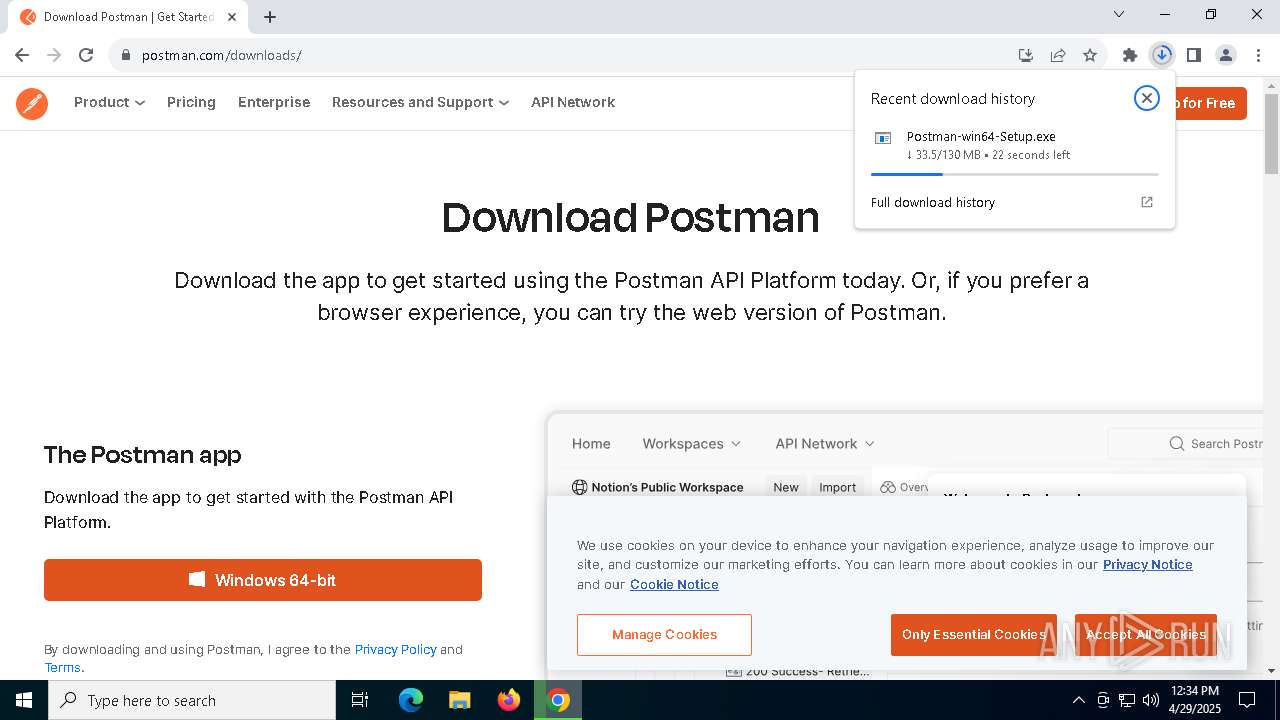The width and height of the screenshot is (1280, 720).
Task: Expand Workspaces in the app preview
Action: point(692,443)
